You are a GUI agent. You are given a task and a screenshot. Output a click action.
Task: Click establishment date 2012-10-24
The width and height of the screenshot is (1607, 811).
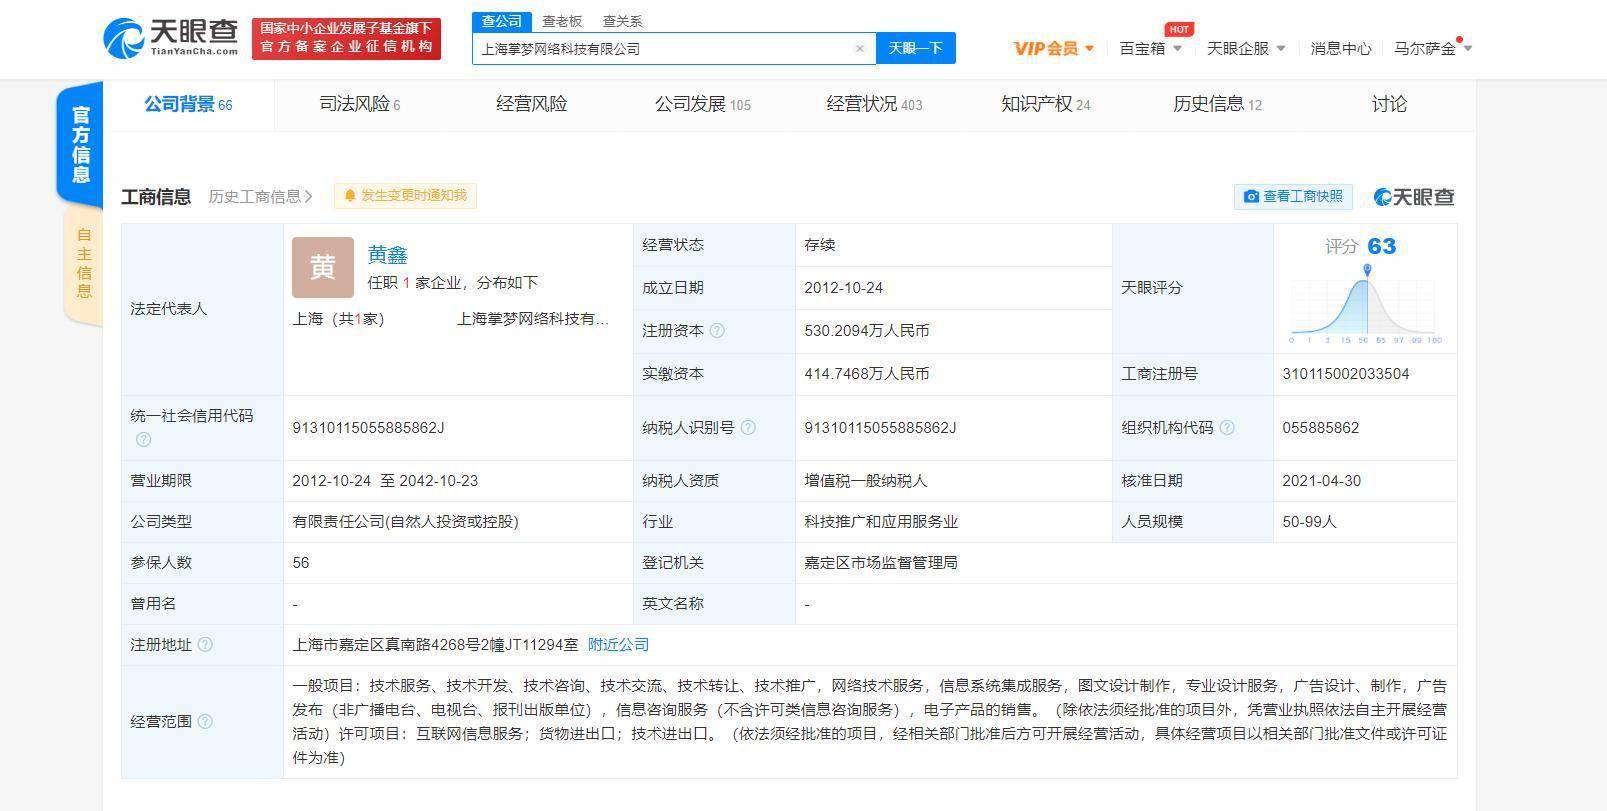click(x=843, y=288)
